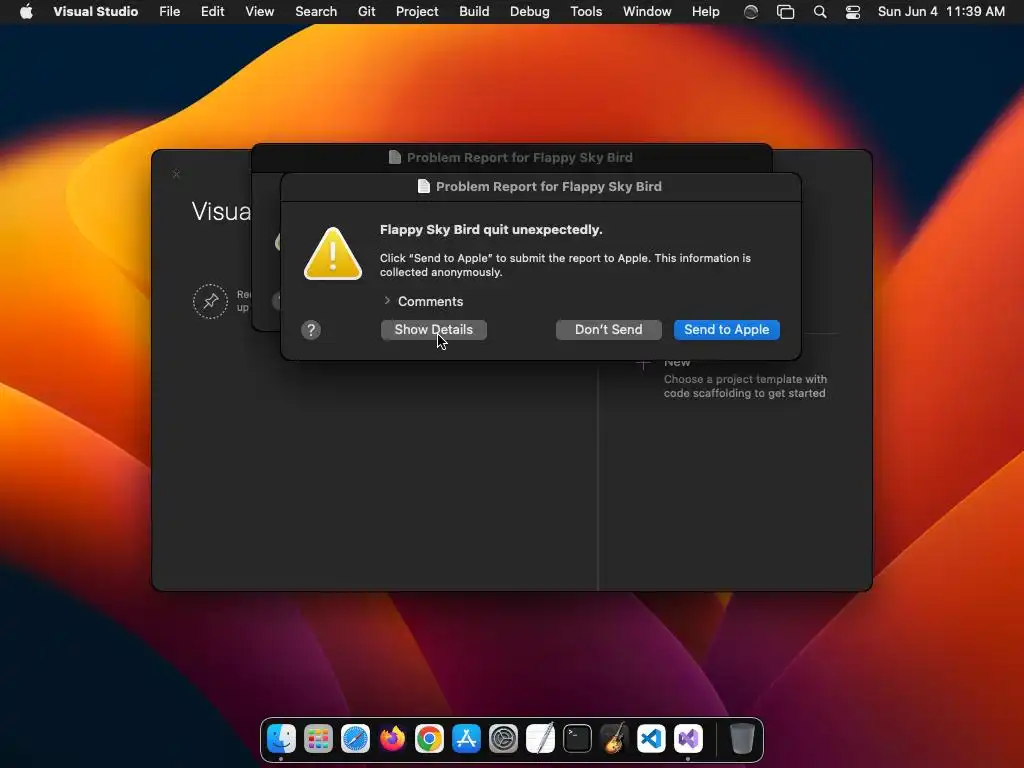Open the Project menu
This screenshot has height=768, width=1024.
[417, 12]
